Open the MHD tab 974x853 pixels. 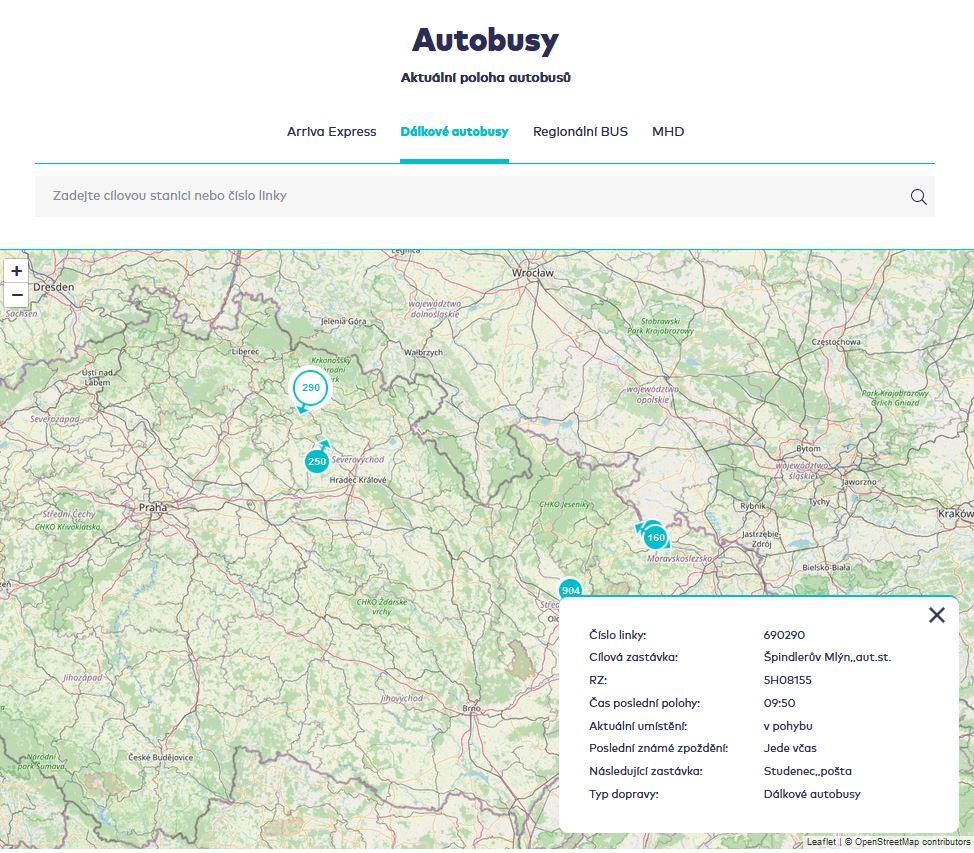pos(668,132)
